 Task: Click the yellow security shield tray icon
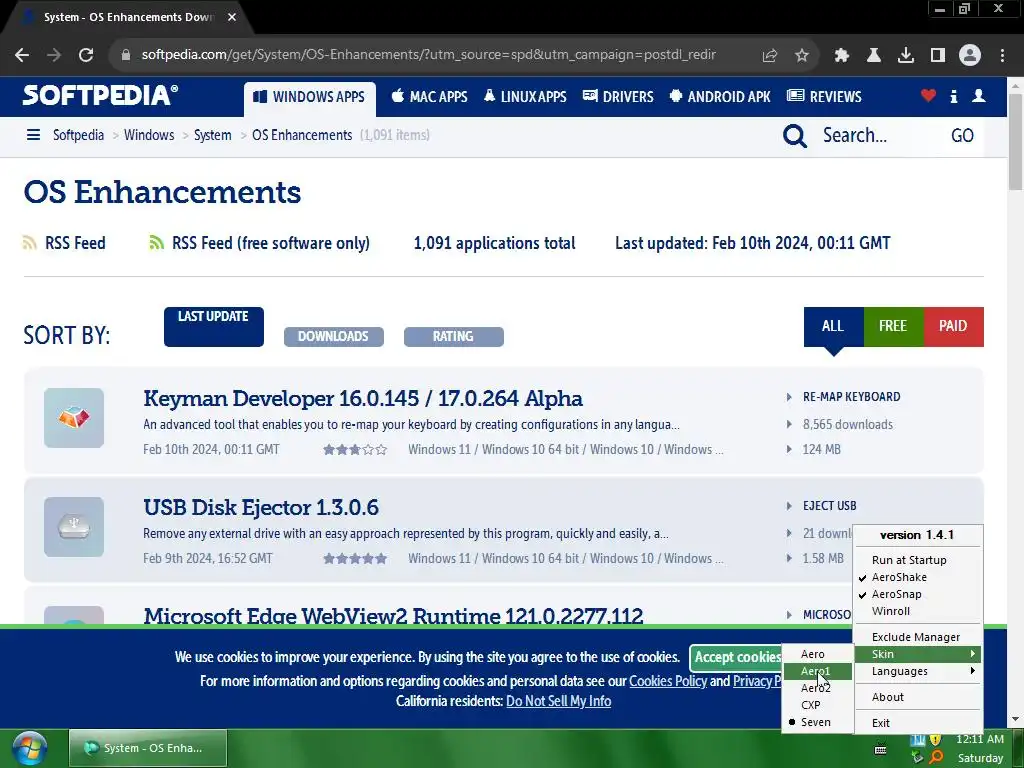(936, 739)
